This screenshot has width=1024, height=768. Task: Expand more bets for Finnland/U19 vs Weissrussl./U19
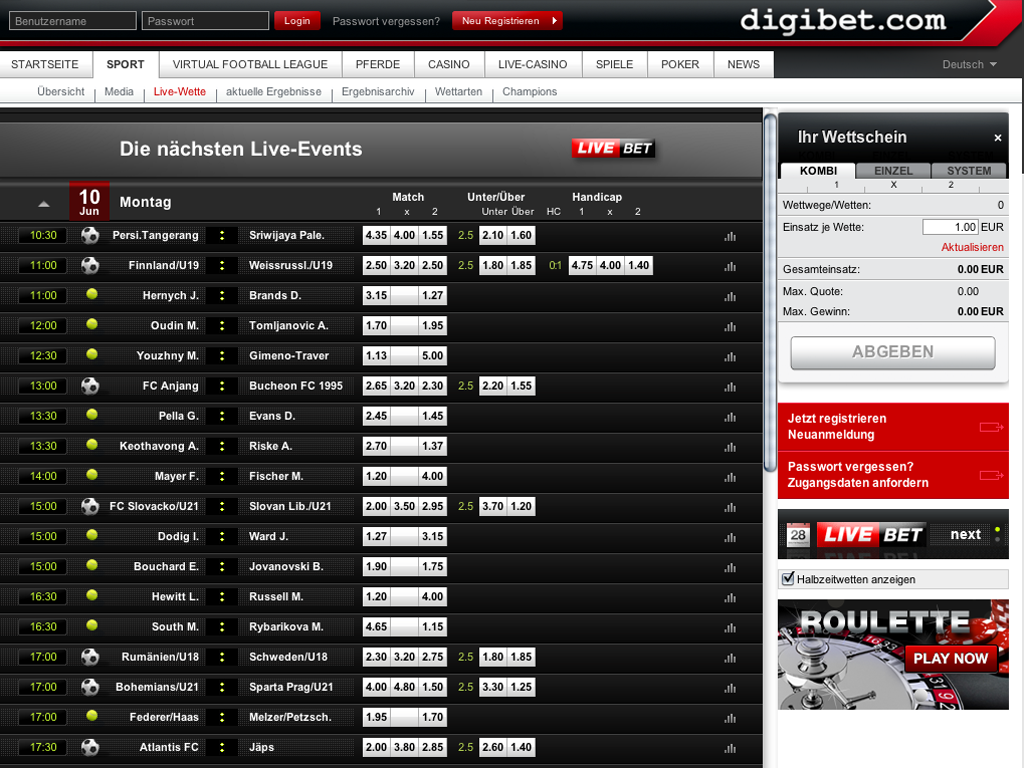[x=222, y=265]
